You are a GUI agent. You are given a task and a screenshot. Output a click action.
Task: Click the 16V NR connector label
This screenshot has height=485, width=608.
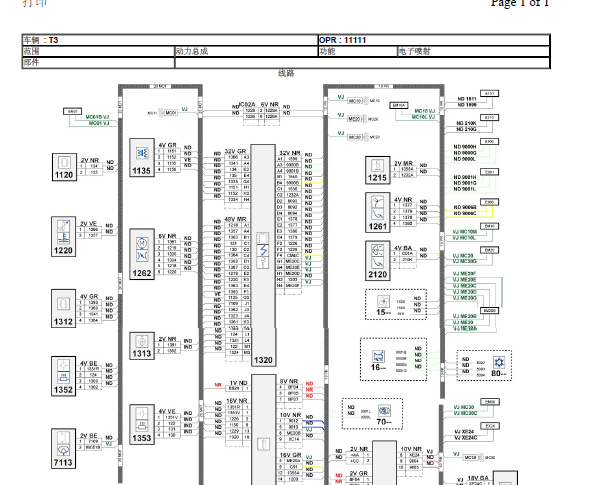click(x=237, y=400)
